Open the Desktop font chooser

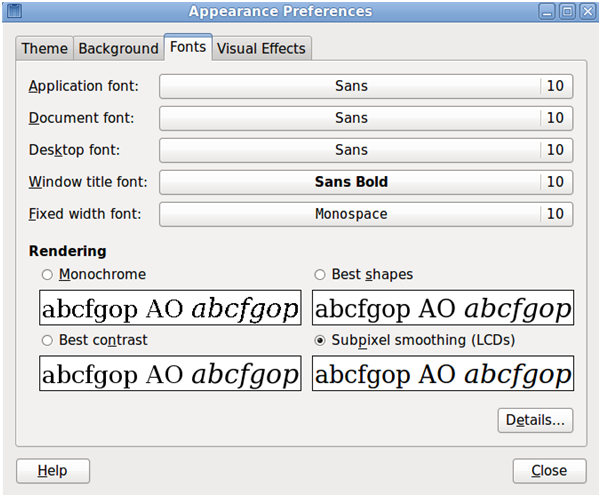[x=366, y=150]
